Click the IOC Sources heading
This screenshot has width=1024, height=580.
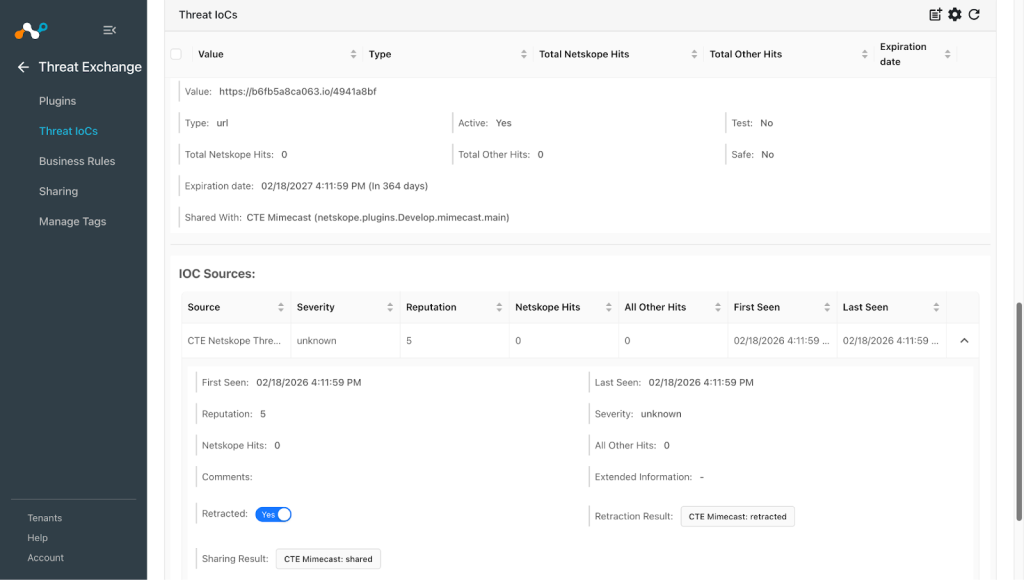point(217,274)
